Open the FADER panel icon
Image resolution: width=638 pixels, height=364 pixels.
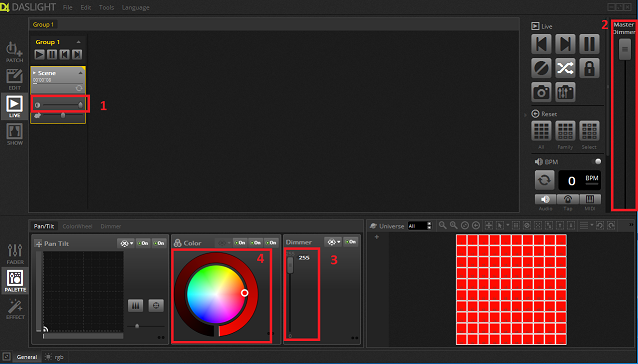tap(15, 254)
